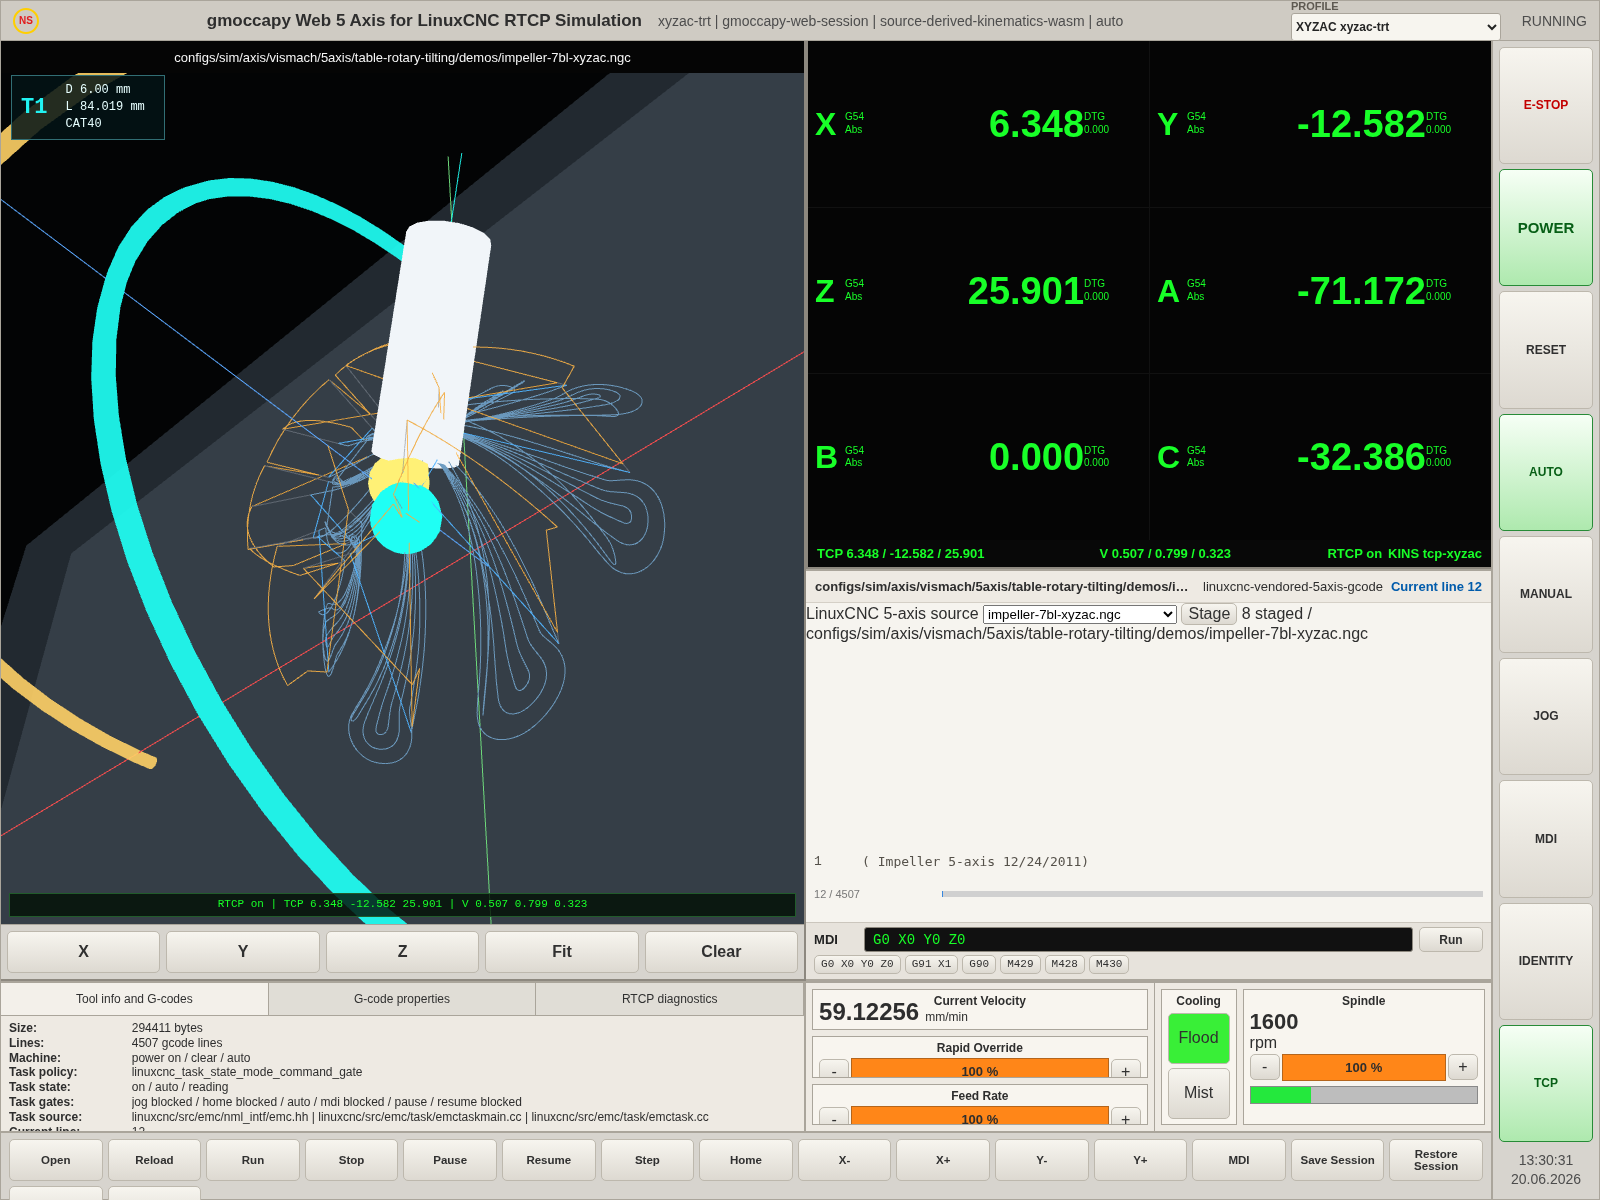Viewport: 1600px width, 1200px height.
Task: Increase Rapid Override with plus
Action: coord(1125,1070)
